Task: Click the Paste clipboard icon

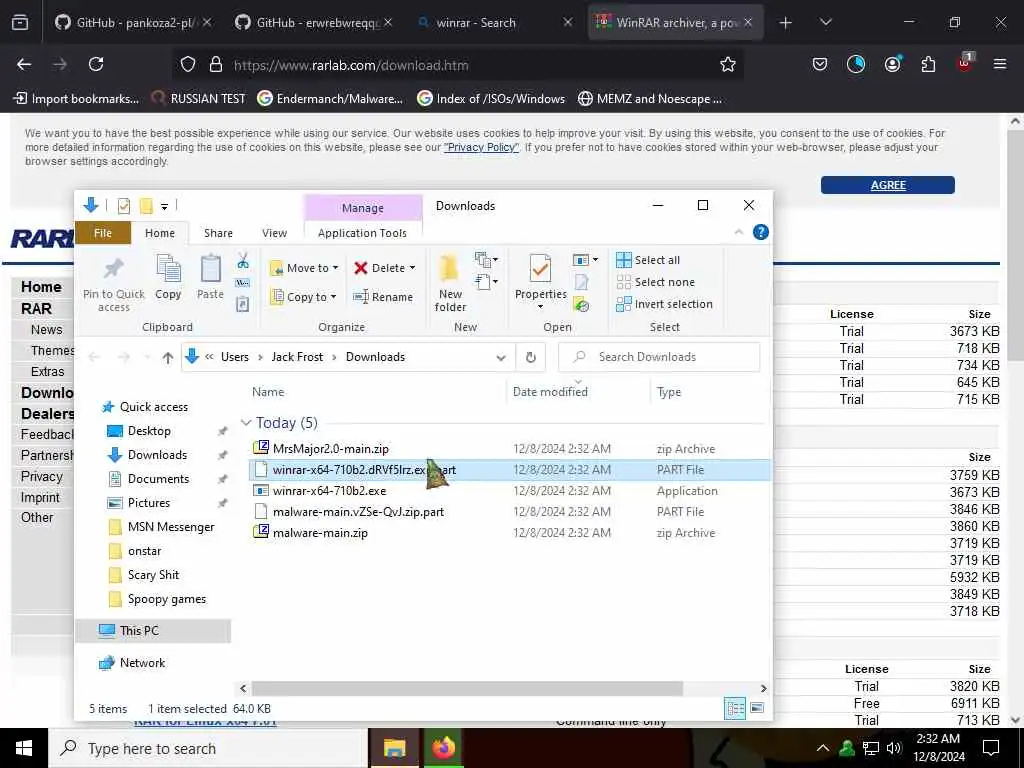Action: tap(210, 268)
